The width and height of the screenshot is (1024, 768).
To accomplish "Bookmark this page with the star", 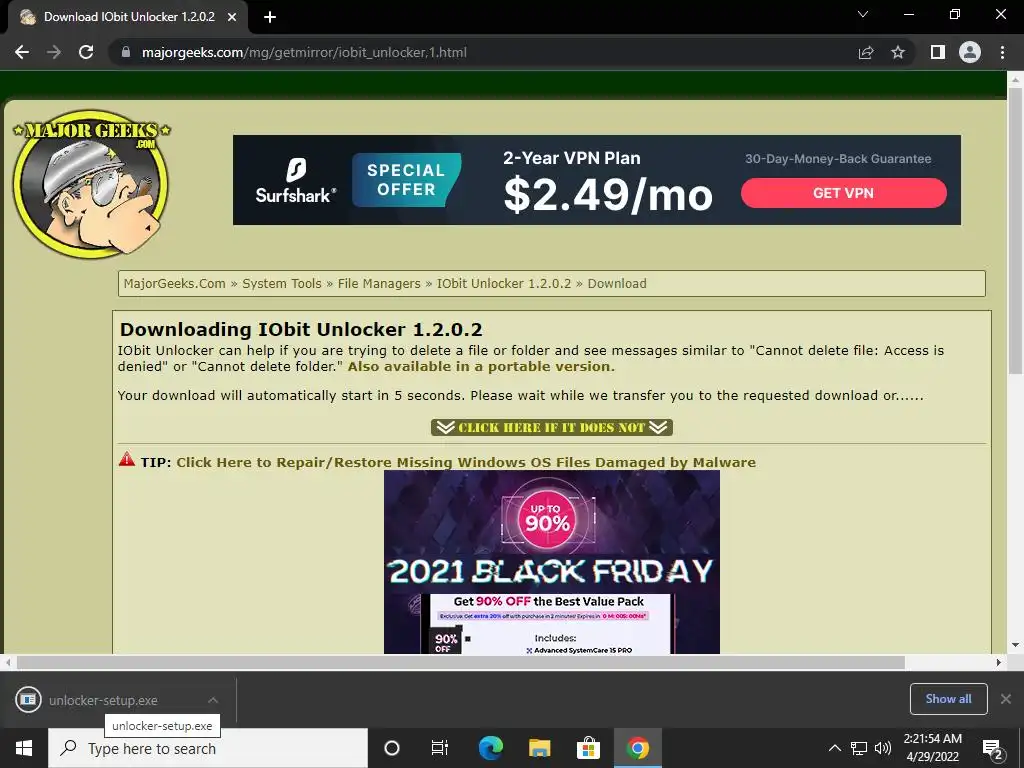I will pos(898,52).
